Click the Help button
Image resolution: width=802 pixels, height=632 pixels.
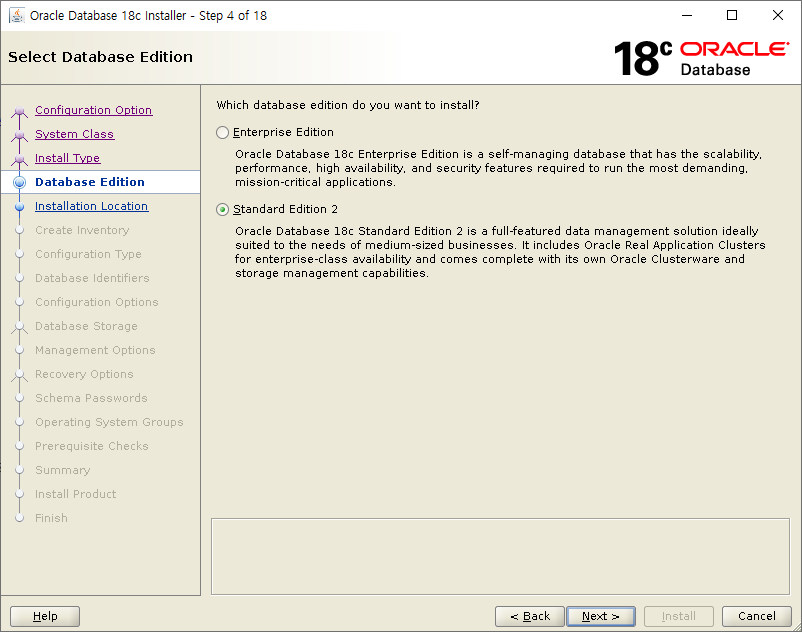tap(45, 616)
